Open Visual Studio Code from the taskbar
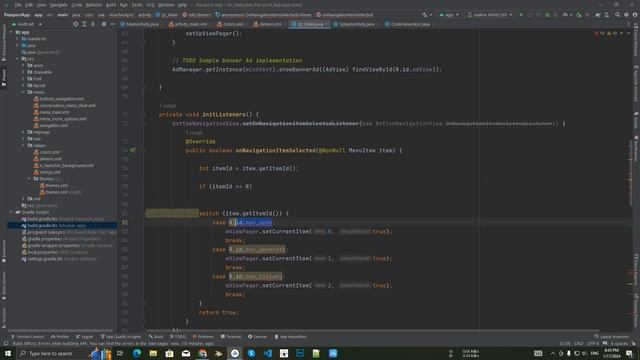The width and height of the screenshot is (640, 360). coord(267,353)
